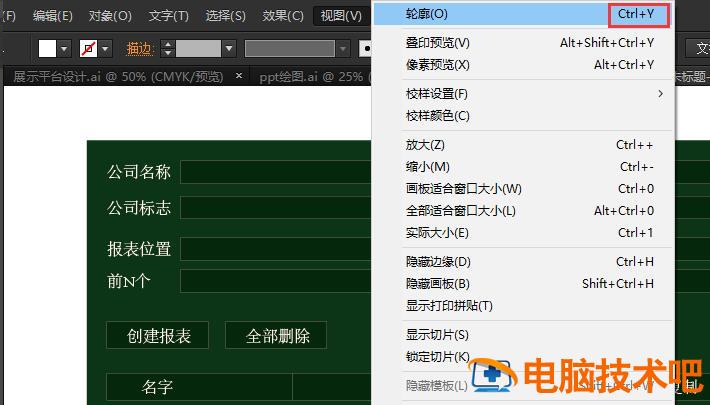710x405 pixels.
Task: Click the 描边 stroke panel link
Action: pyautogui.click(x=140, y=48)
